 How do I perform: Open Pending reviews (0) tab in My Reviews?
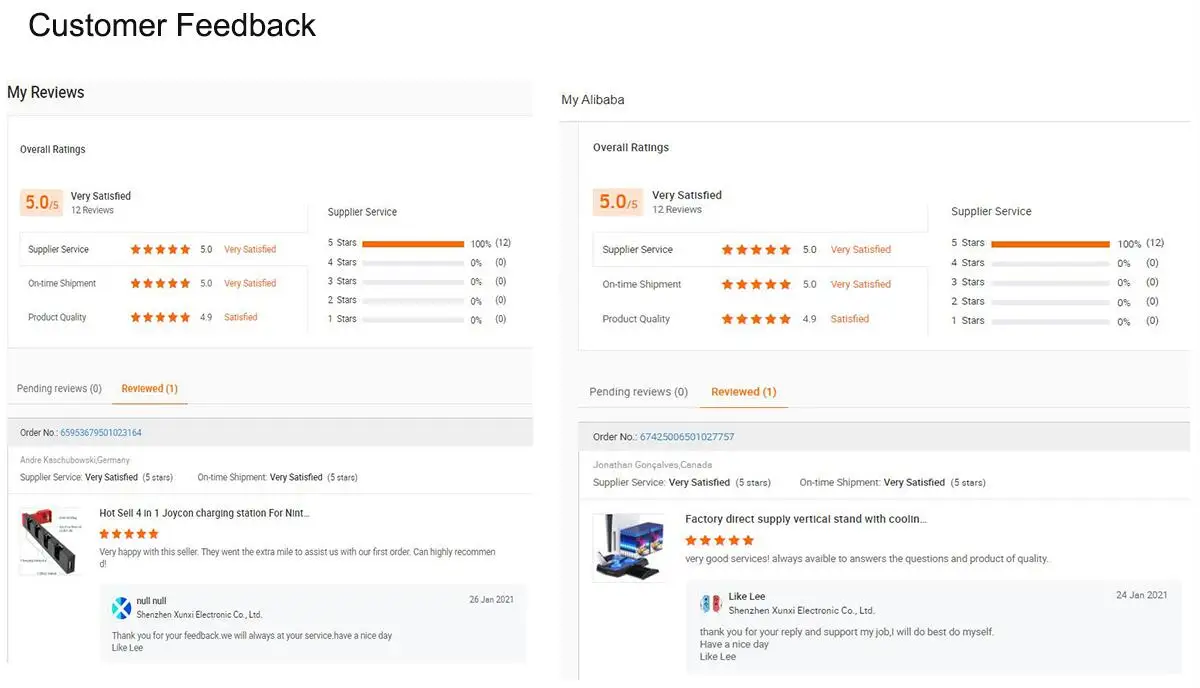59,389
